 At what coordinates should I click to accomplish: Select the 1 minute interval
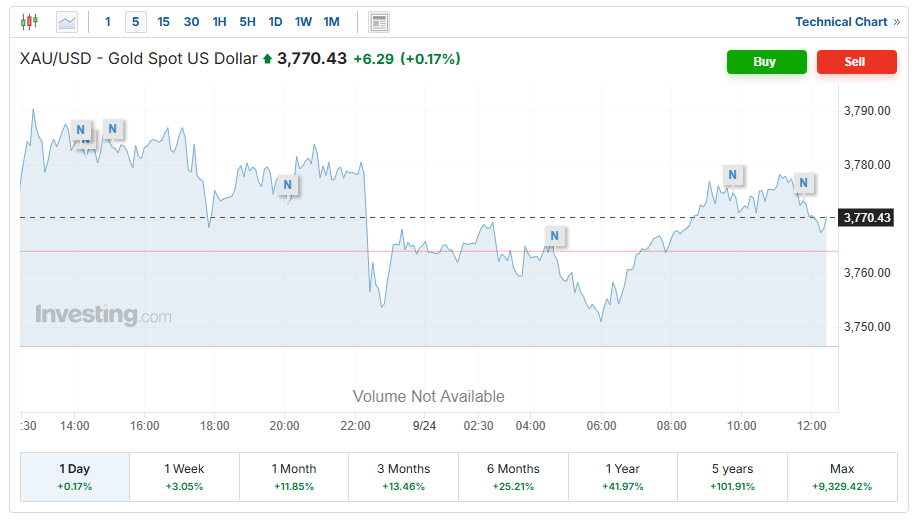pos(108,22)
